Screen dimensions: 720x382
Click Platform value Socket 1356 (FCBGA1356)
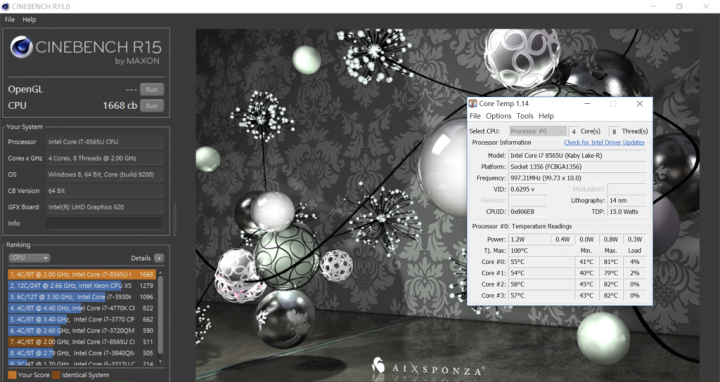point(577,167)
